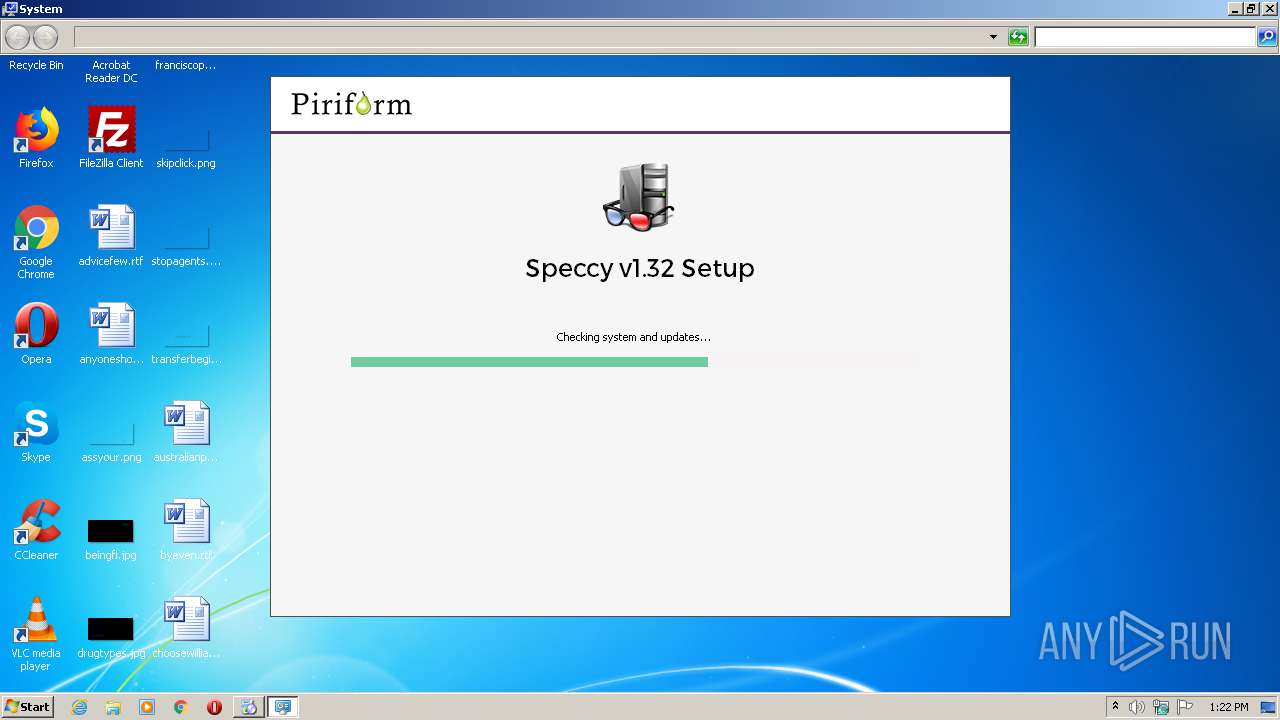This screenshot has height=720, width=1280.
Task: Expand the address bar history dropdown
Action: click(x=993, y=37)
